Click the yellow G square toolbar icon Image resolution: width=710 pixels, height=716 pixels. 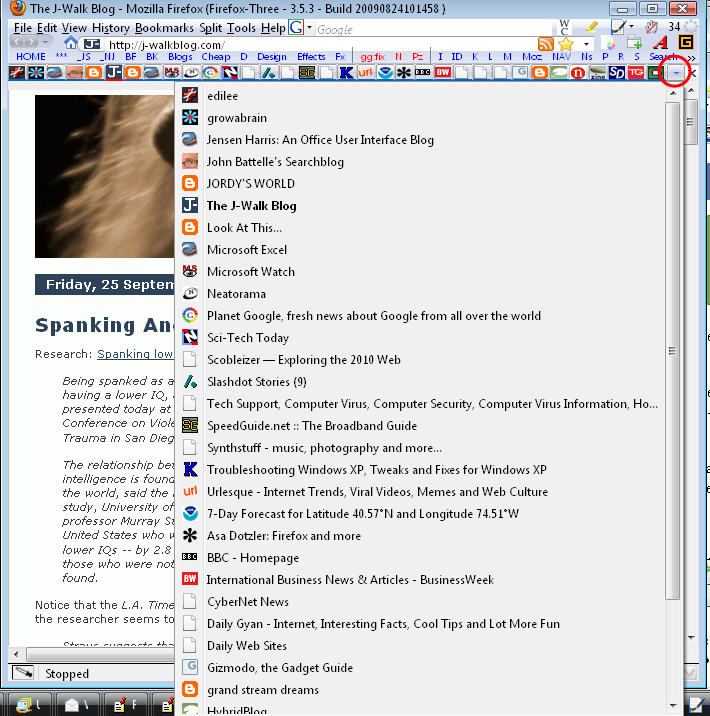pyautogui.click(x=686, y=42)
